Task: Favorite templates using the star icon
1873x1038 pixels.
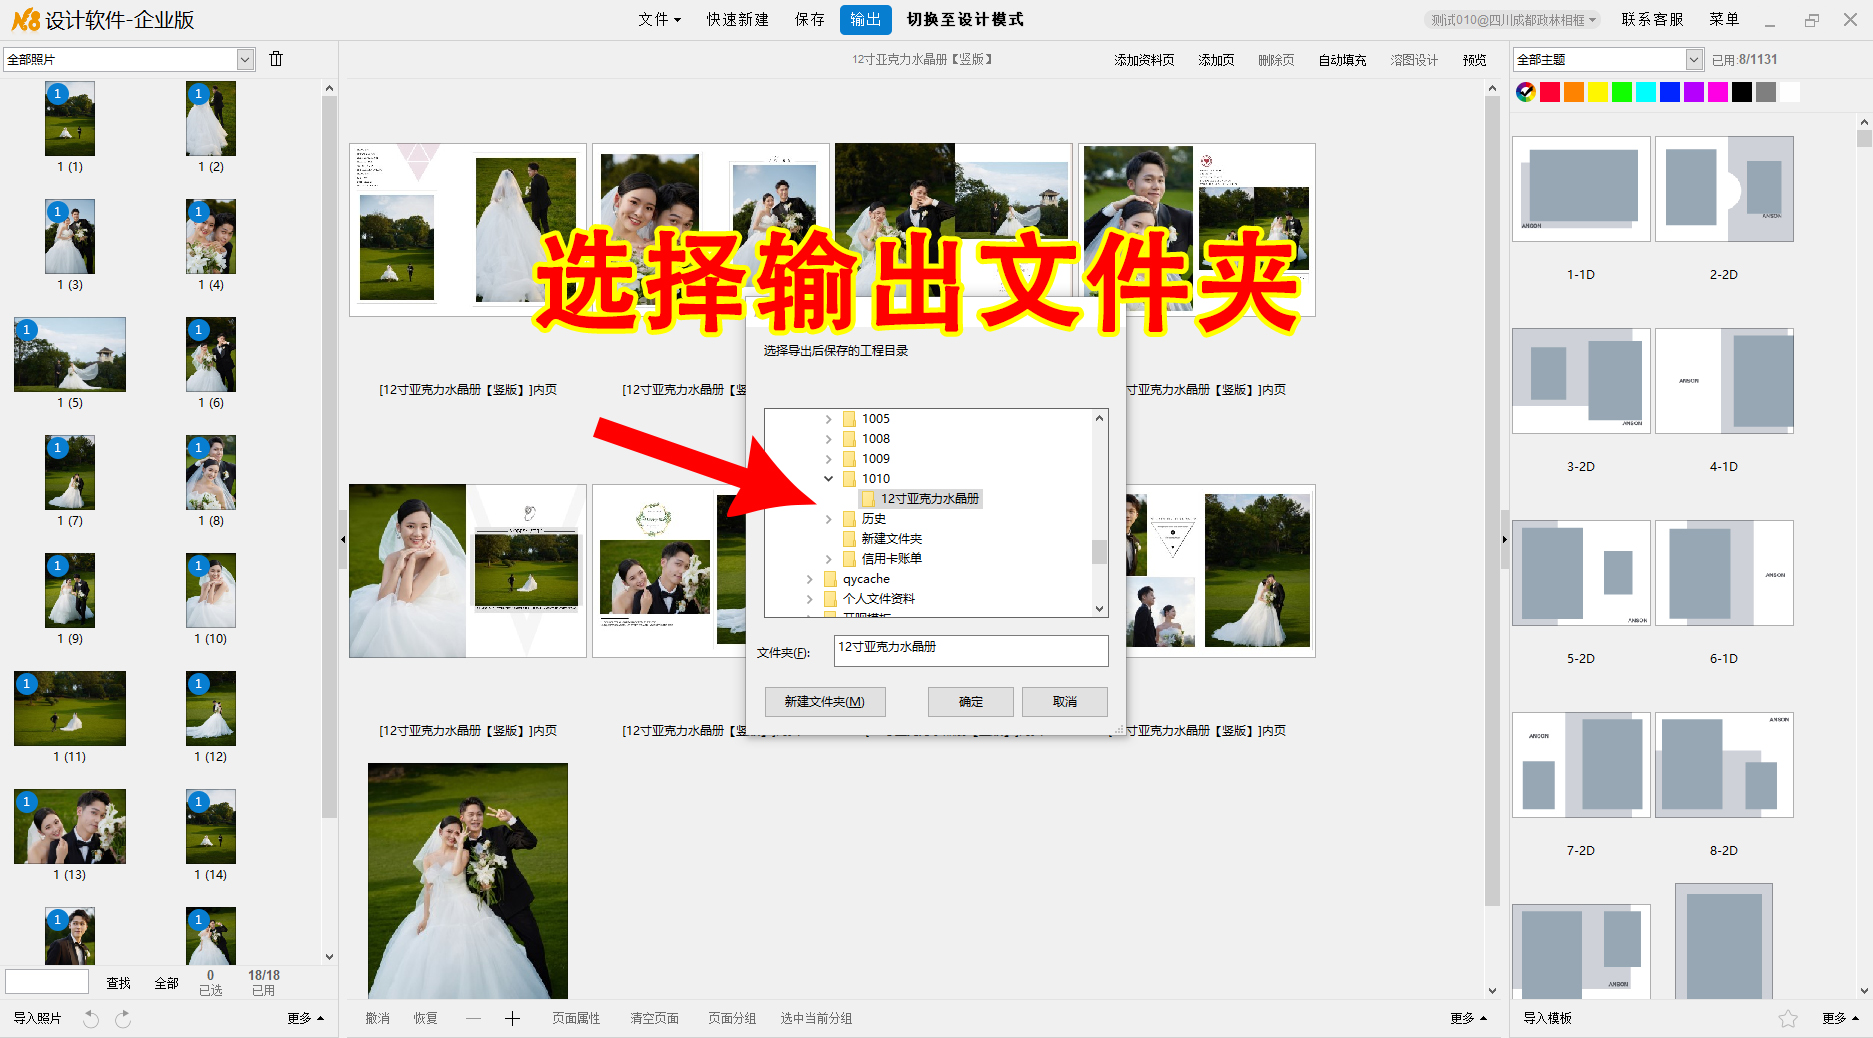Action: click(x=1788, y=1019)
